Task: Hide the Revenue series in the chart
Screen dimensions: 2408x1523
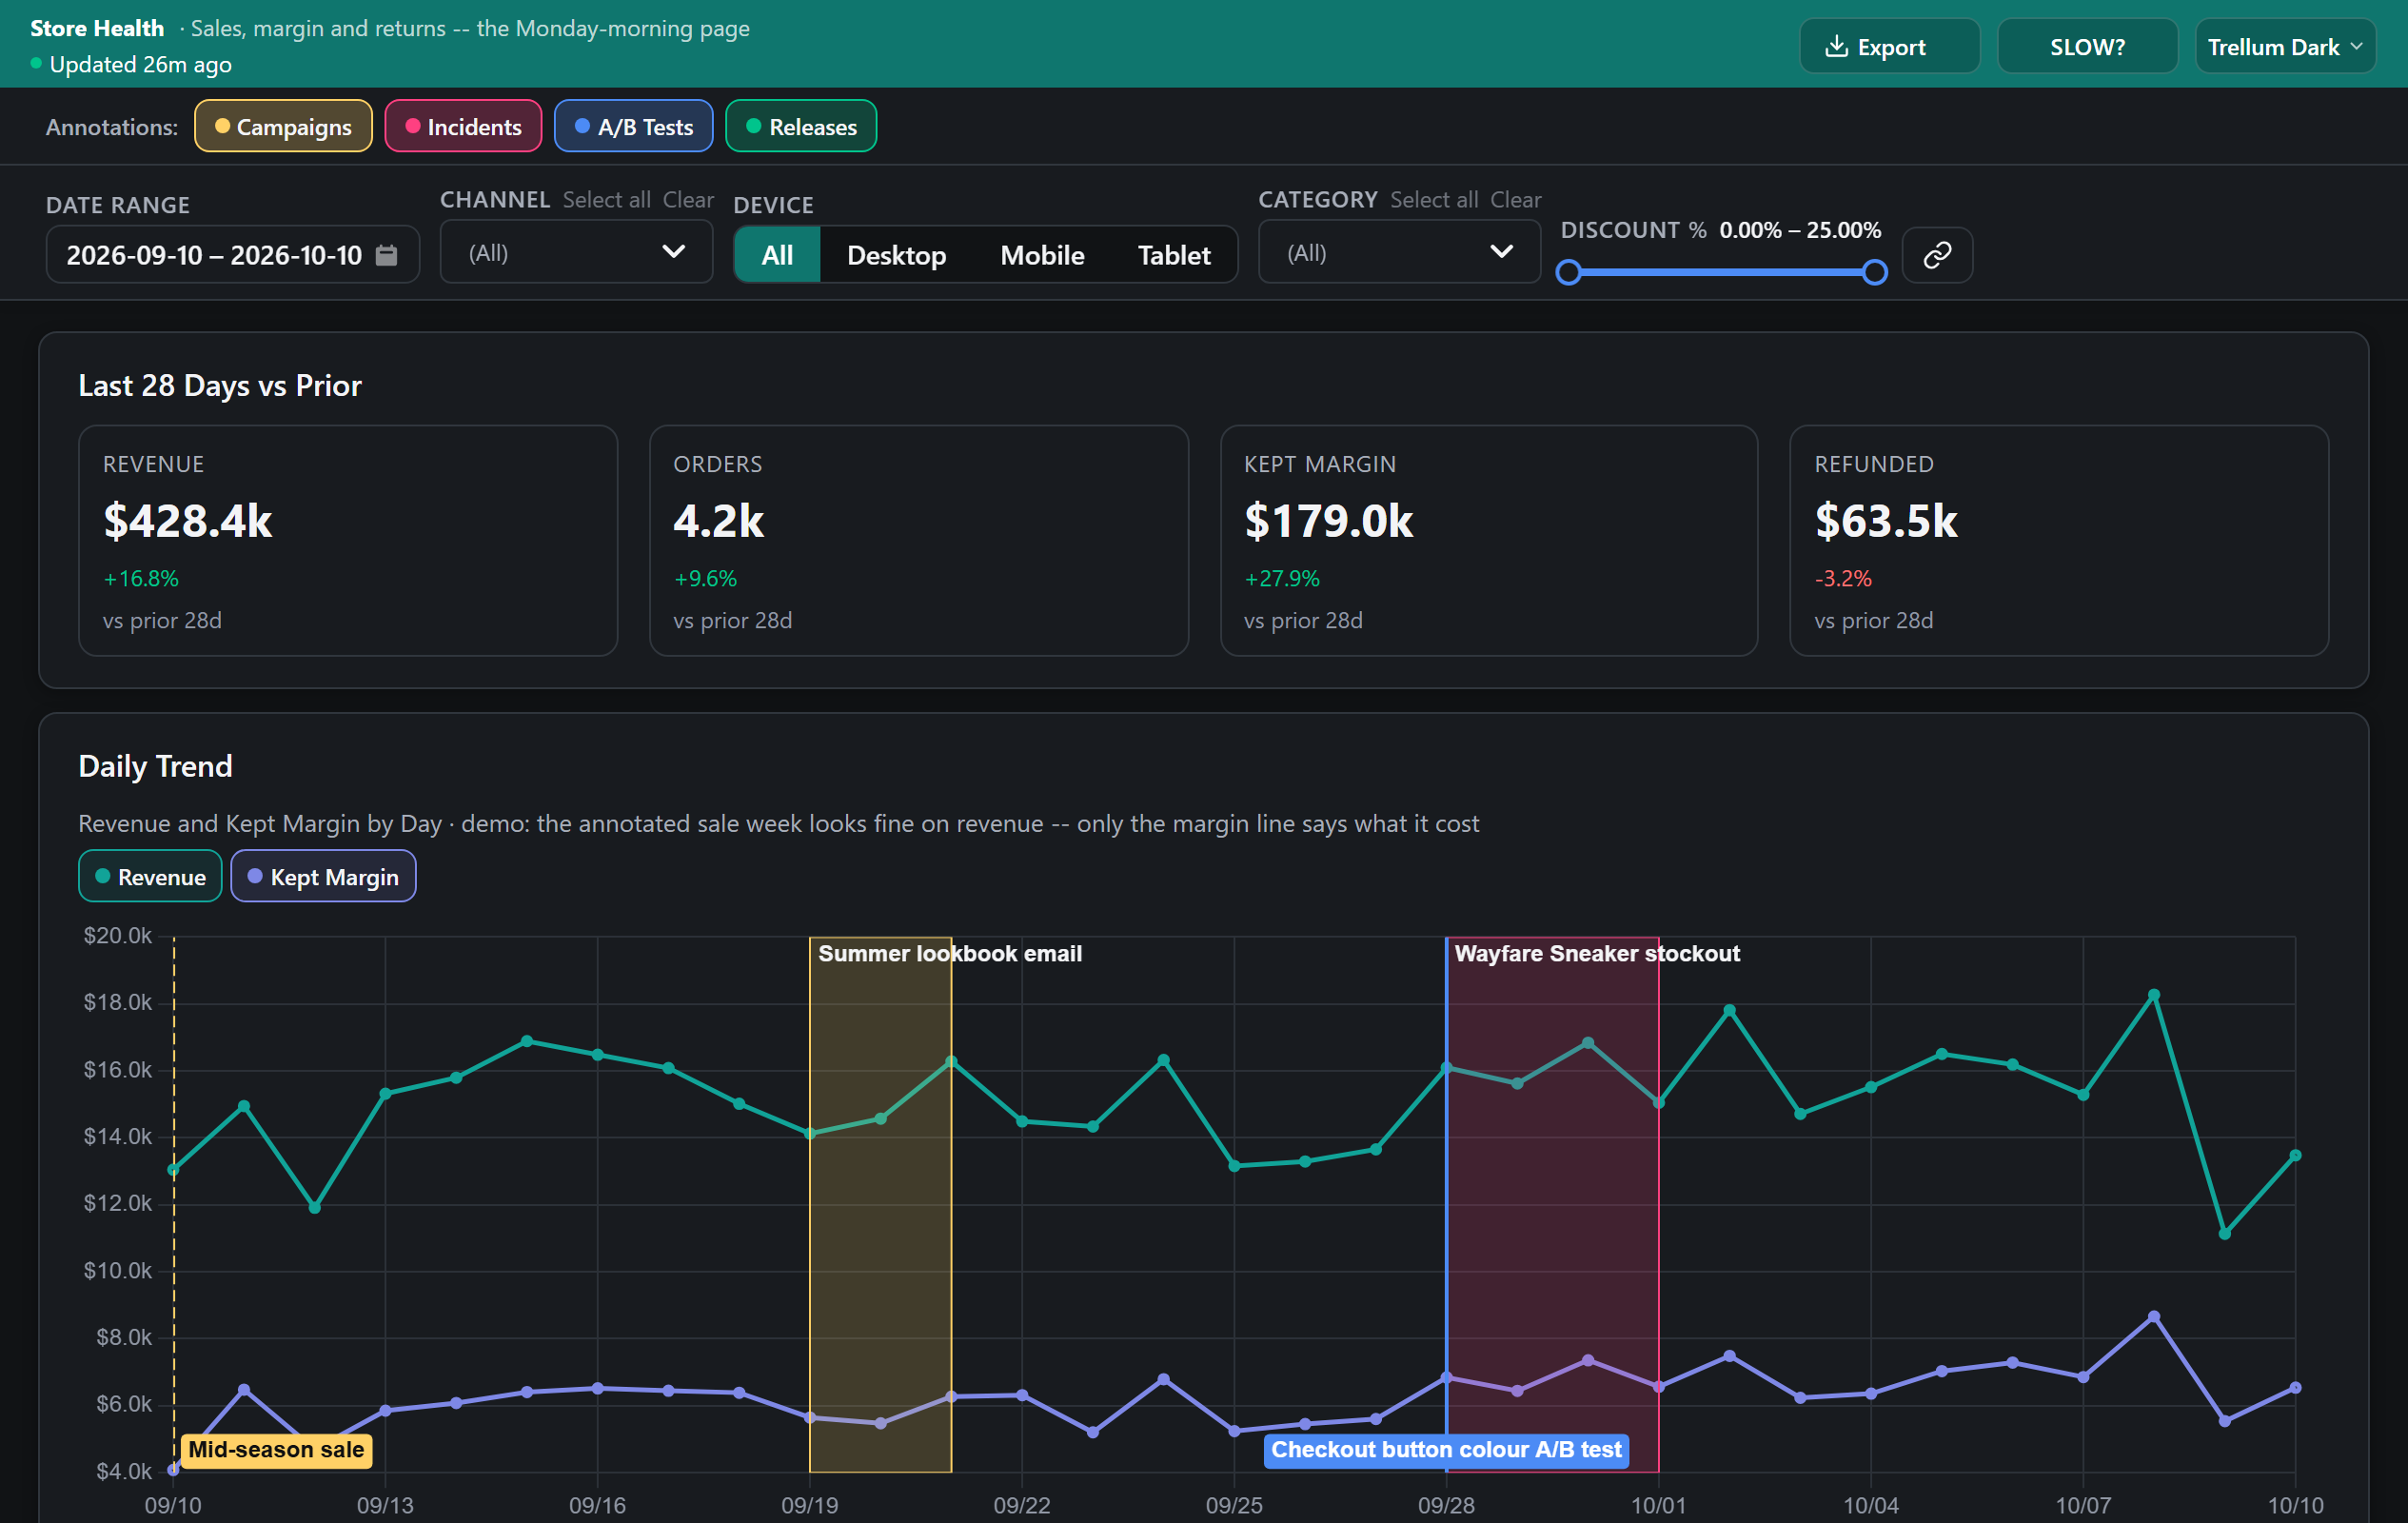Action: [x=150, y=876]
